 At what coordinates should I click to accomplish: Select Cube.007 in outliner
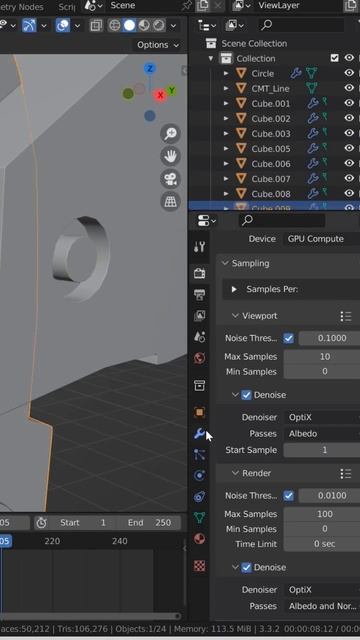pyautogui.click(x=271, y=179)
